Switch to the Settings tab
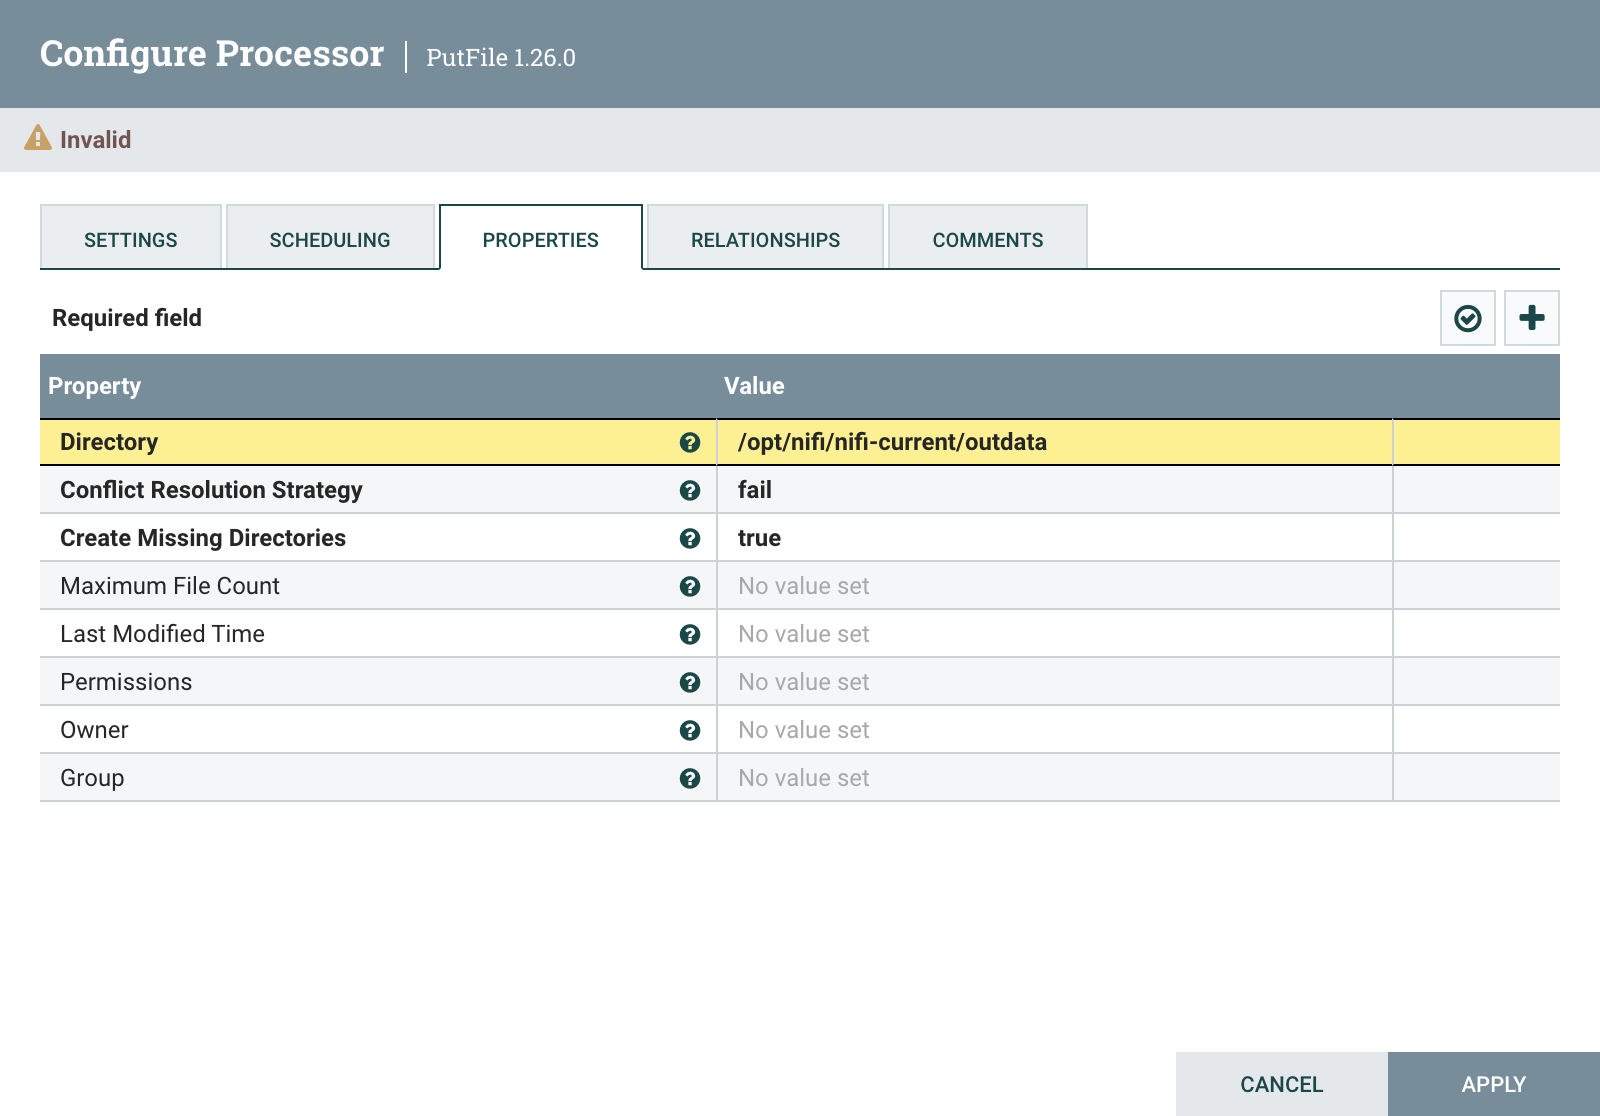 coord(131,237)
